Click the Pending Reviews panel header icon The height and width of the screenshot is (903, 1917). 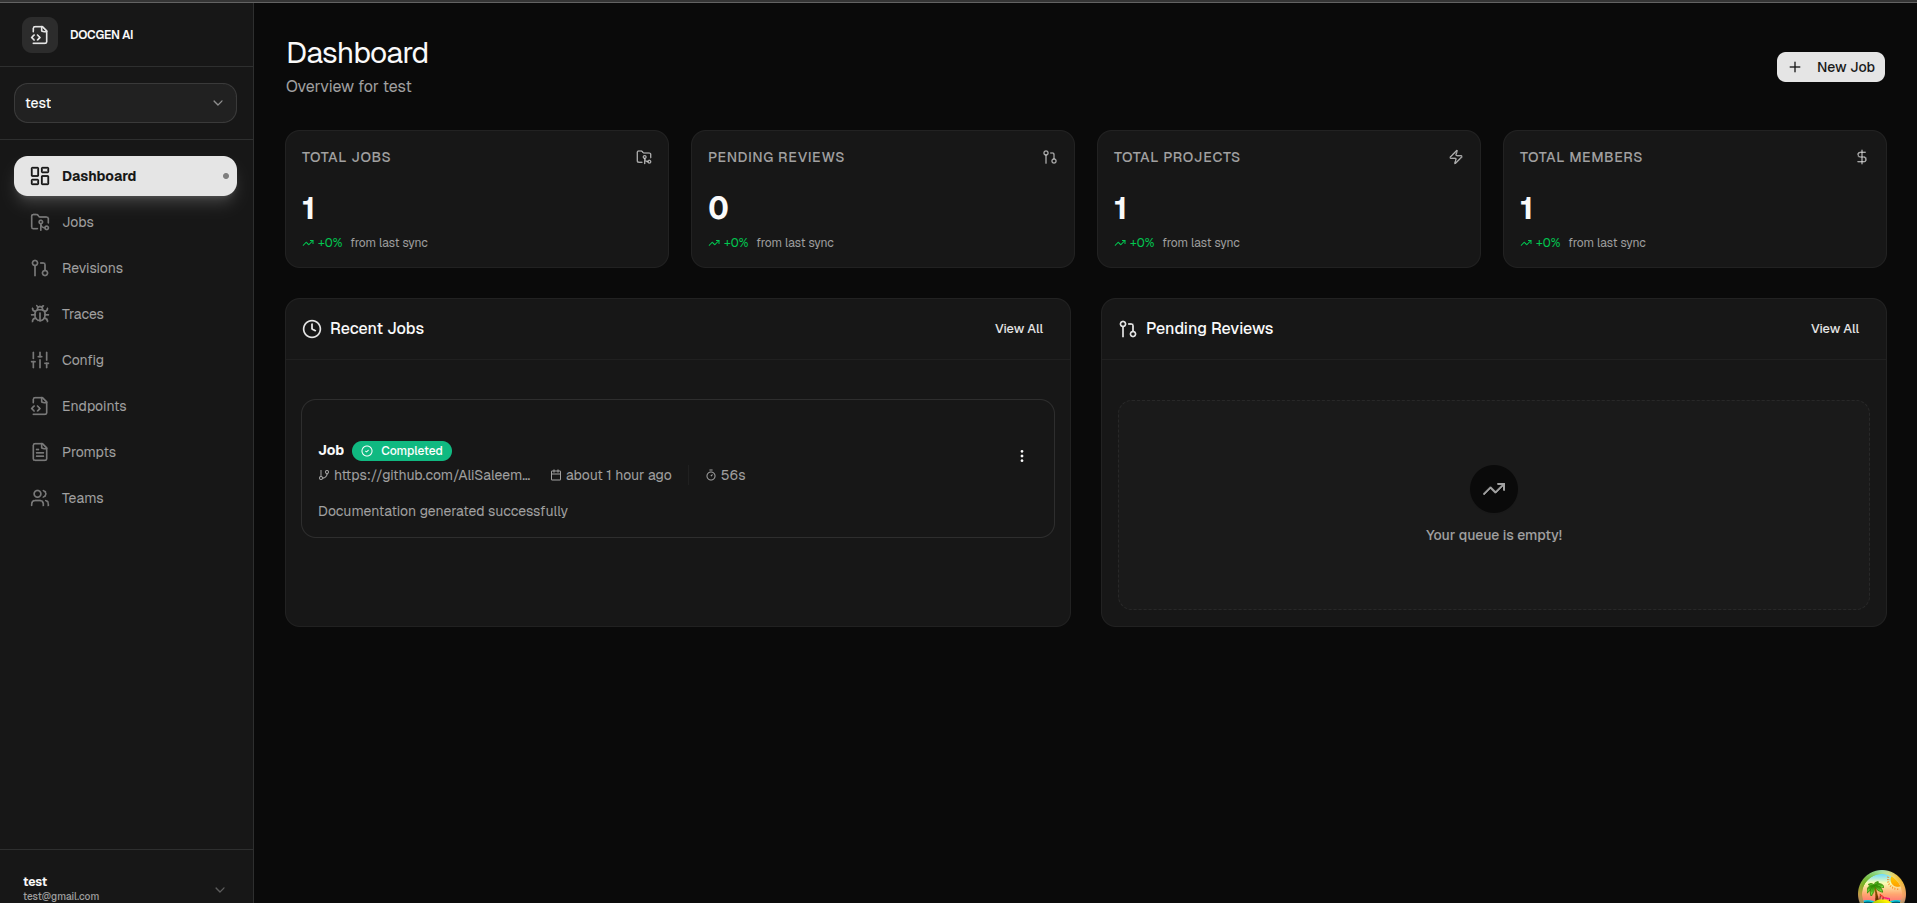pos(1128,329)
